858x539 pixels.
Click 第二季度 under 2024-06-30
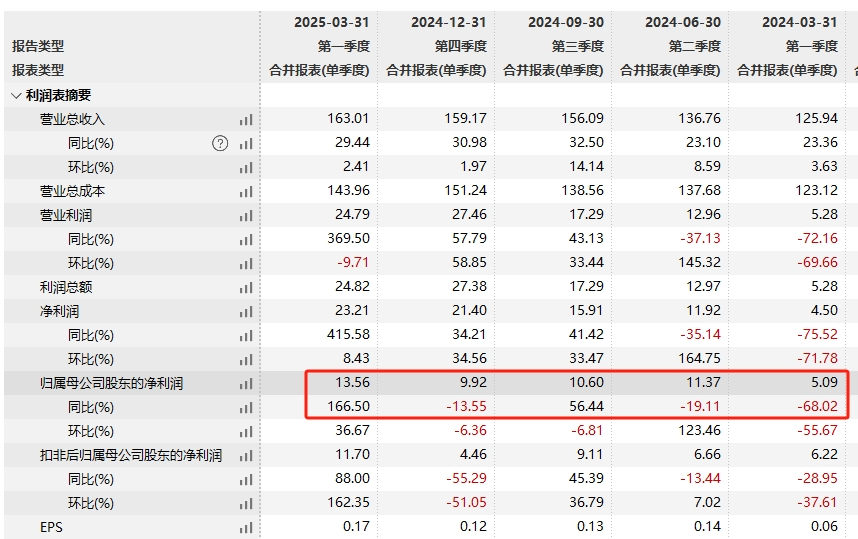coord(695,46)
